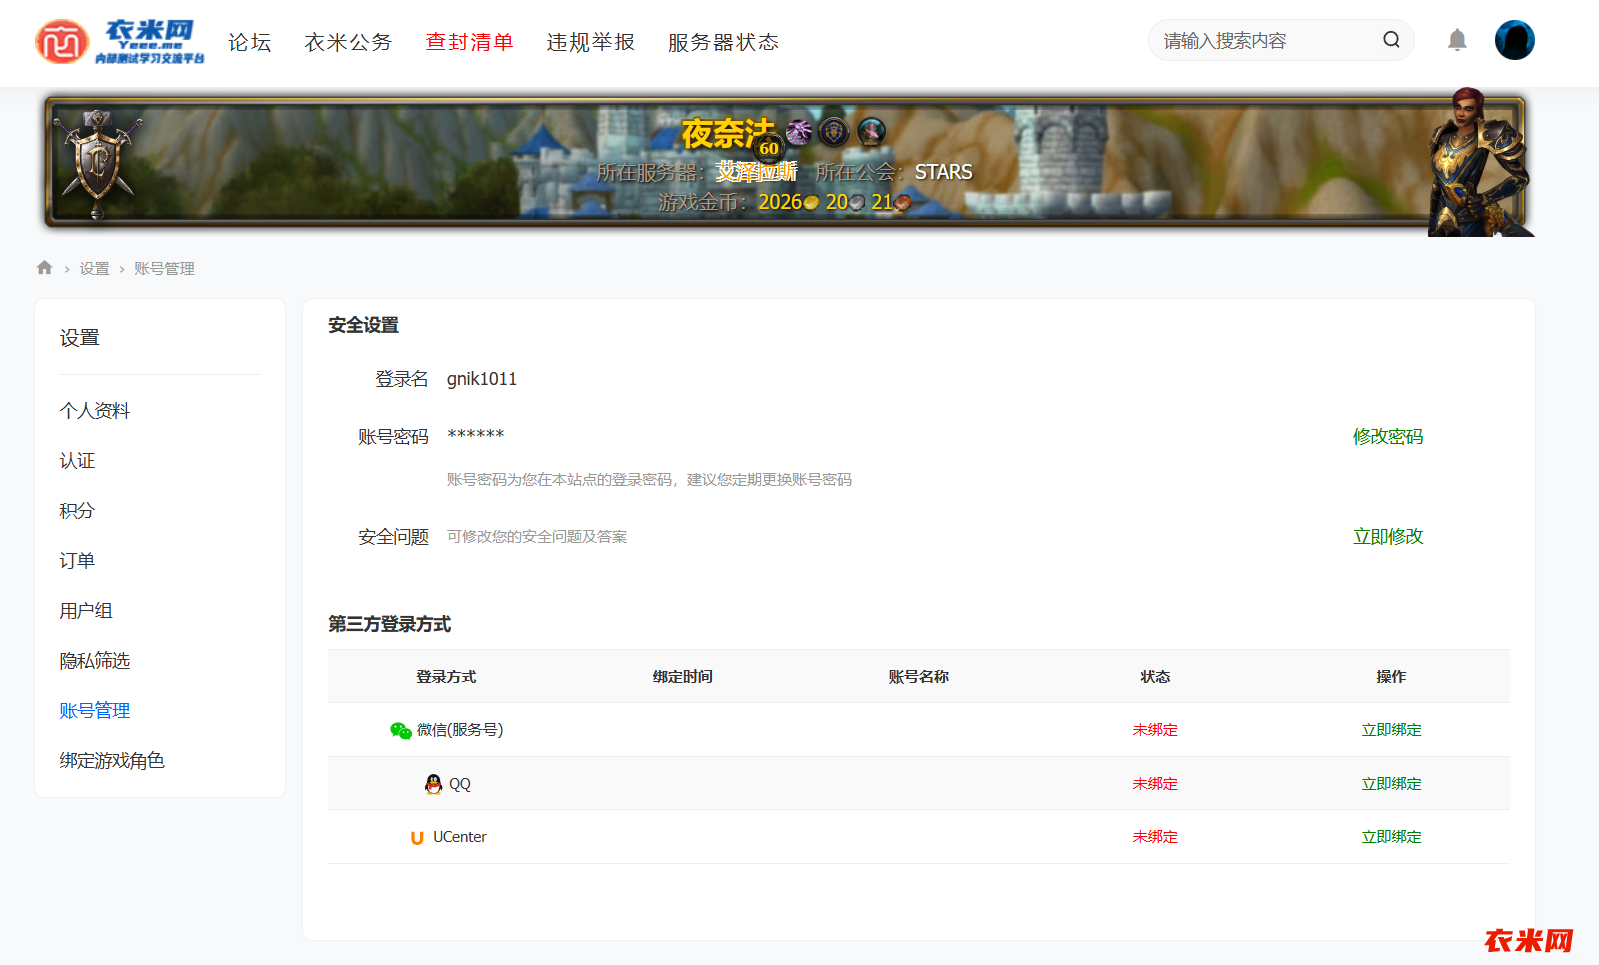The height and width of the screenshot is (965, 1599).
Task: Open 订单 in the settings sidebar
Action: (x=77, y=561)
